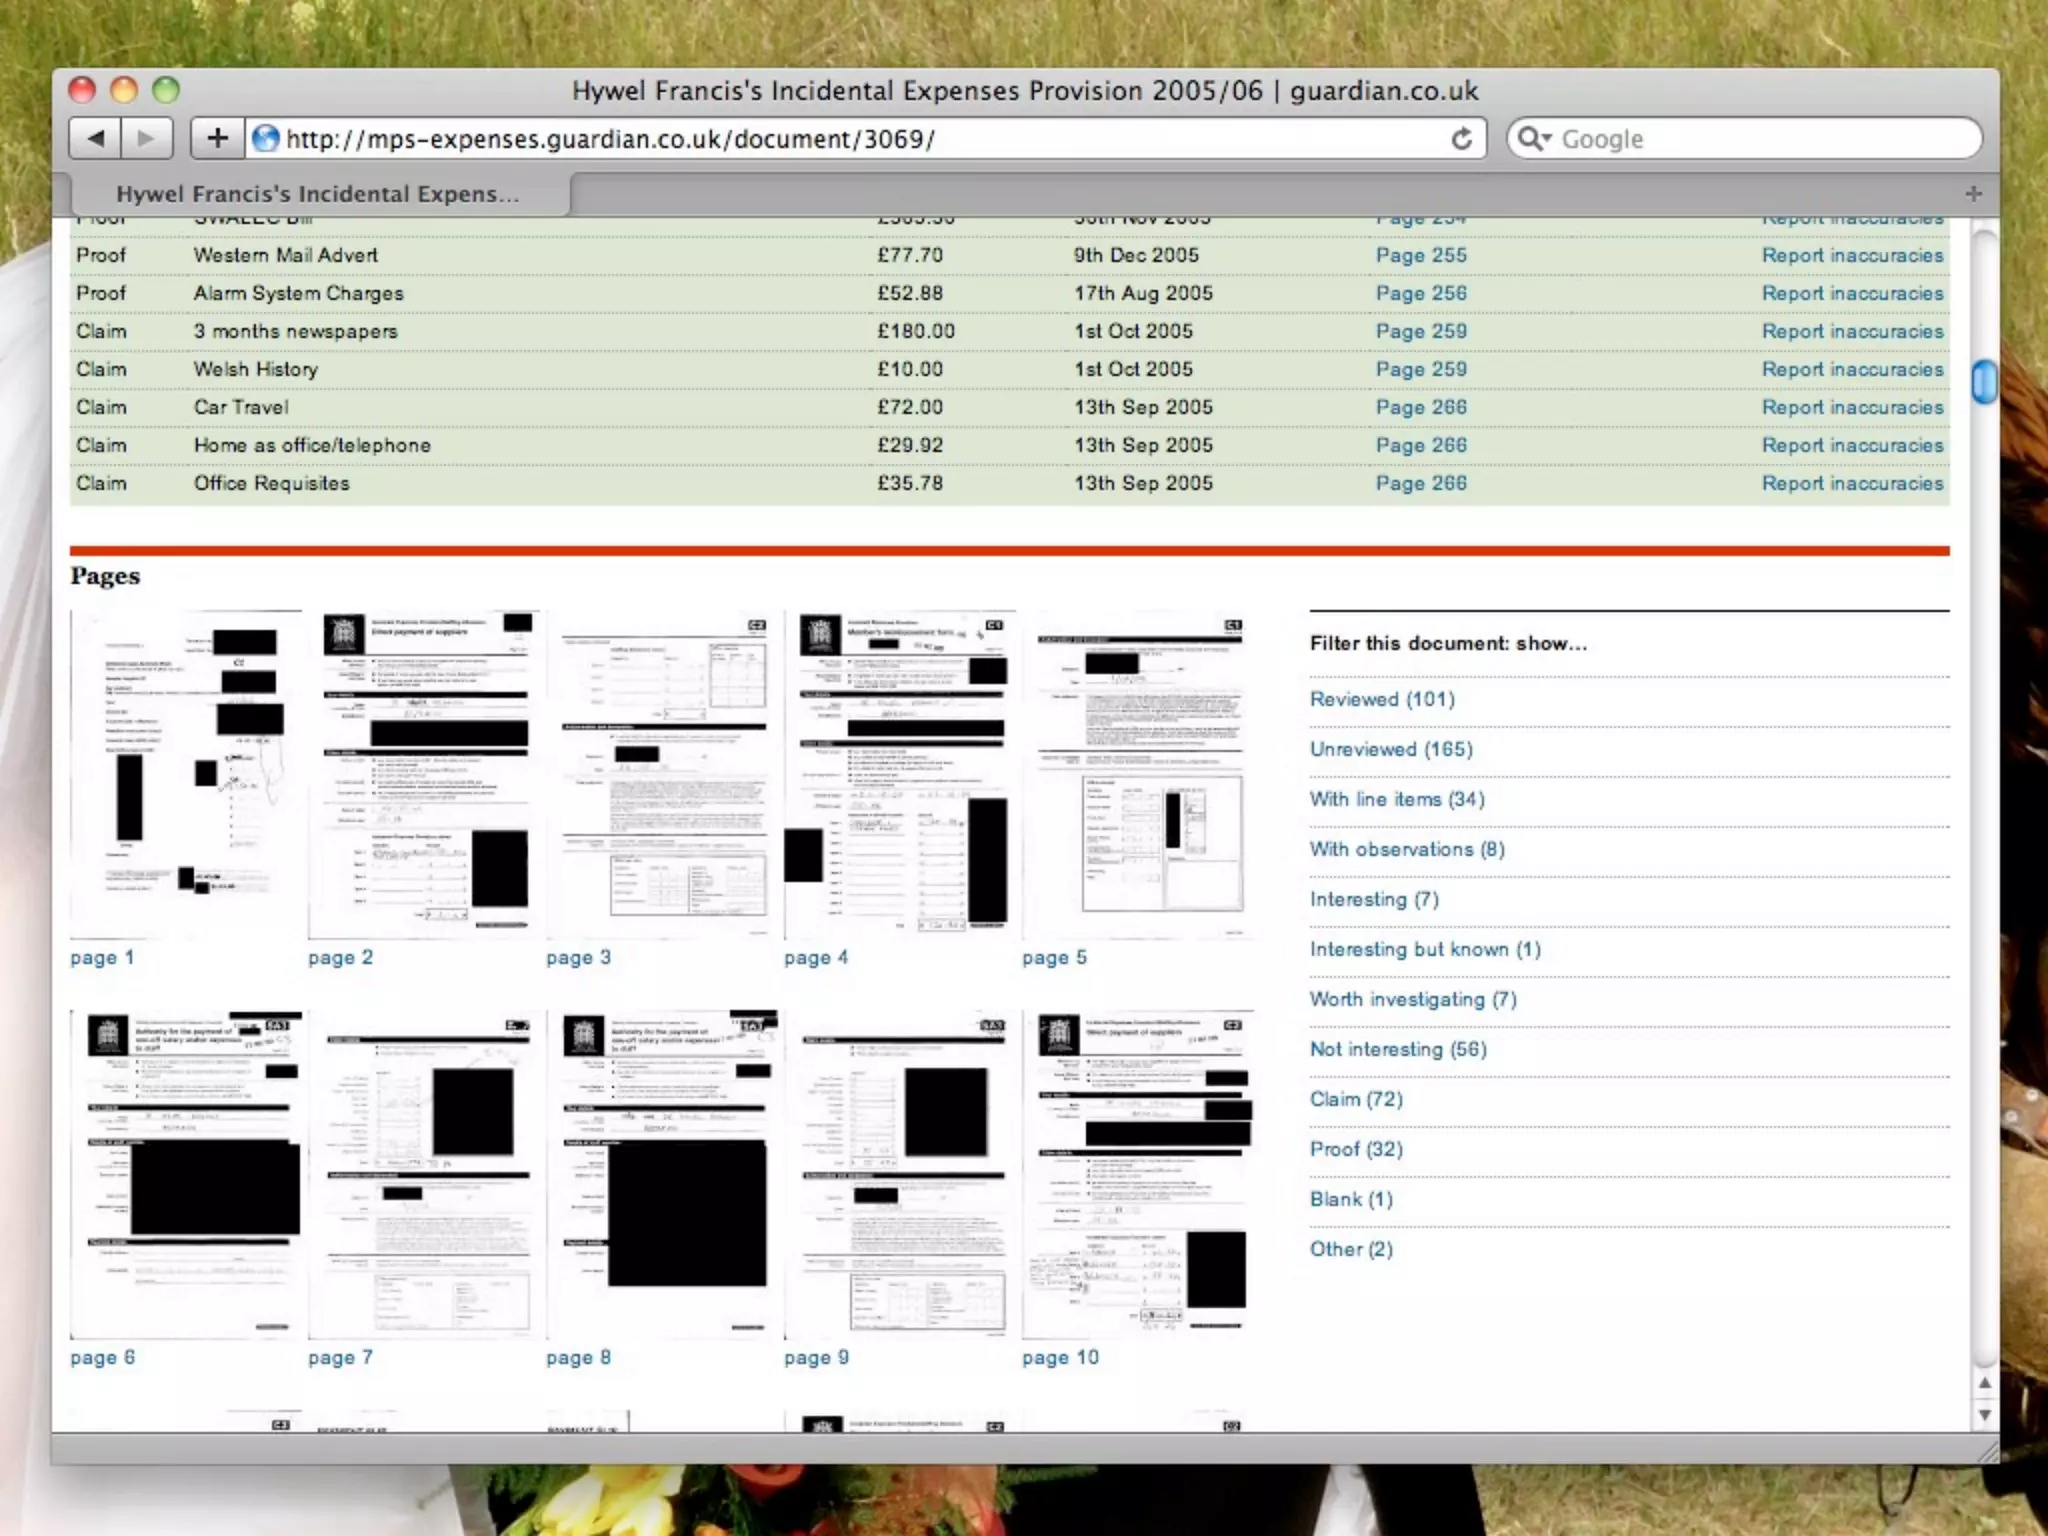Reload the page using refresh icon

1461,139
